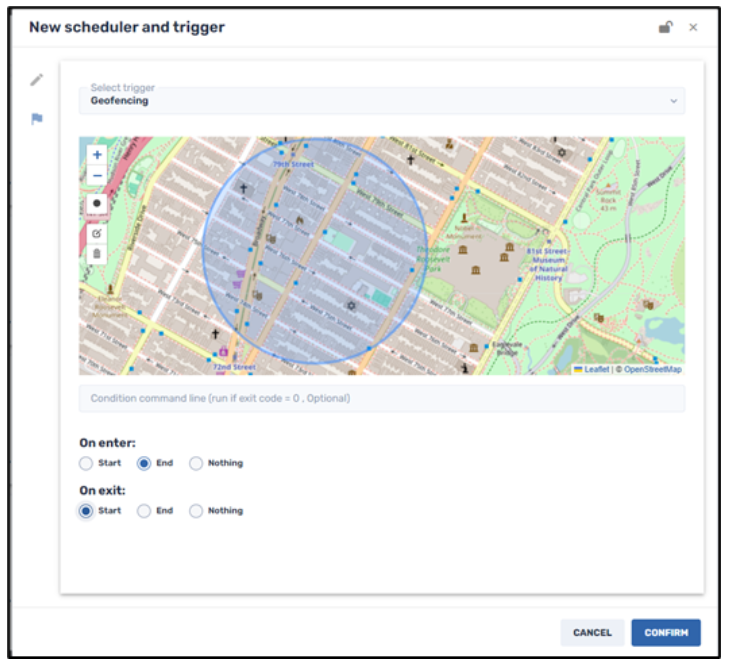
Task: Select Nothing under On enter
Action: [196, 463]
